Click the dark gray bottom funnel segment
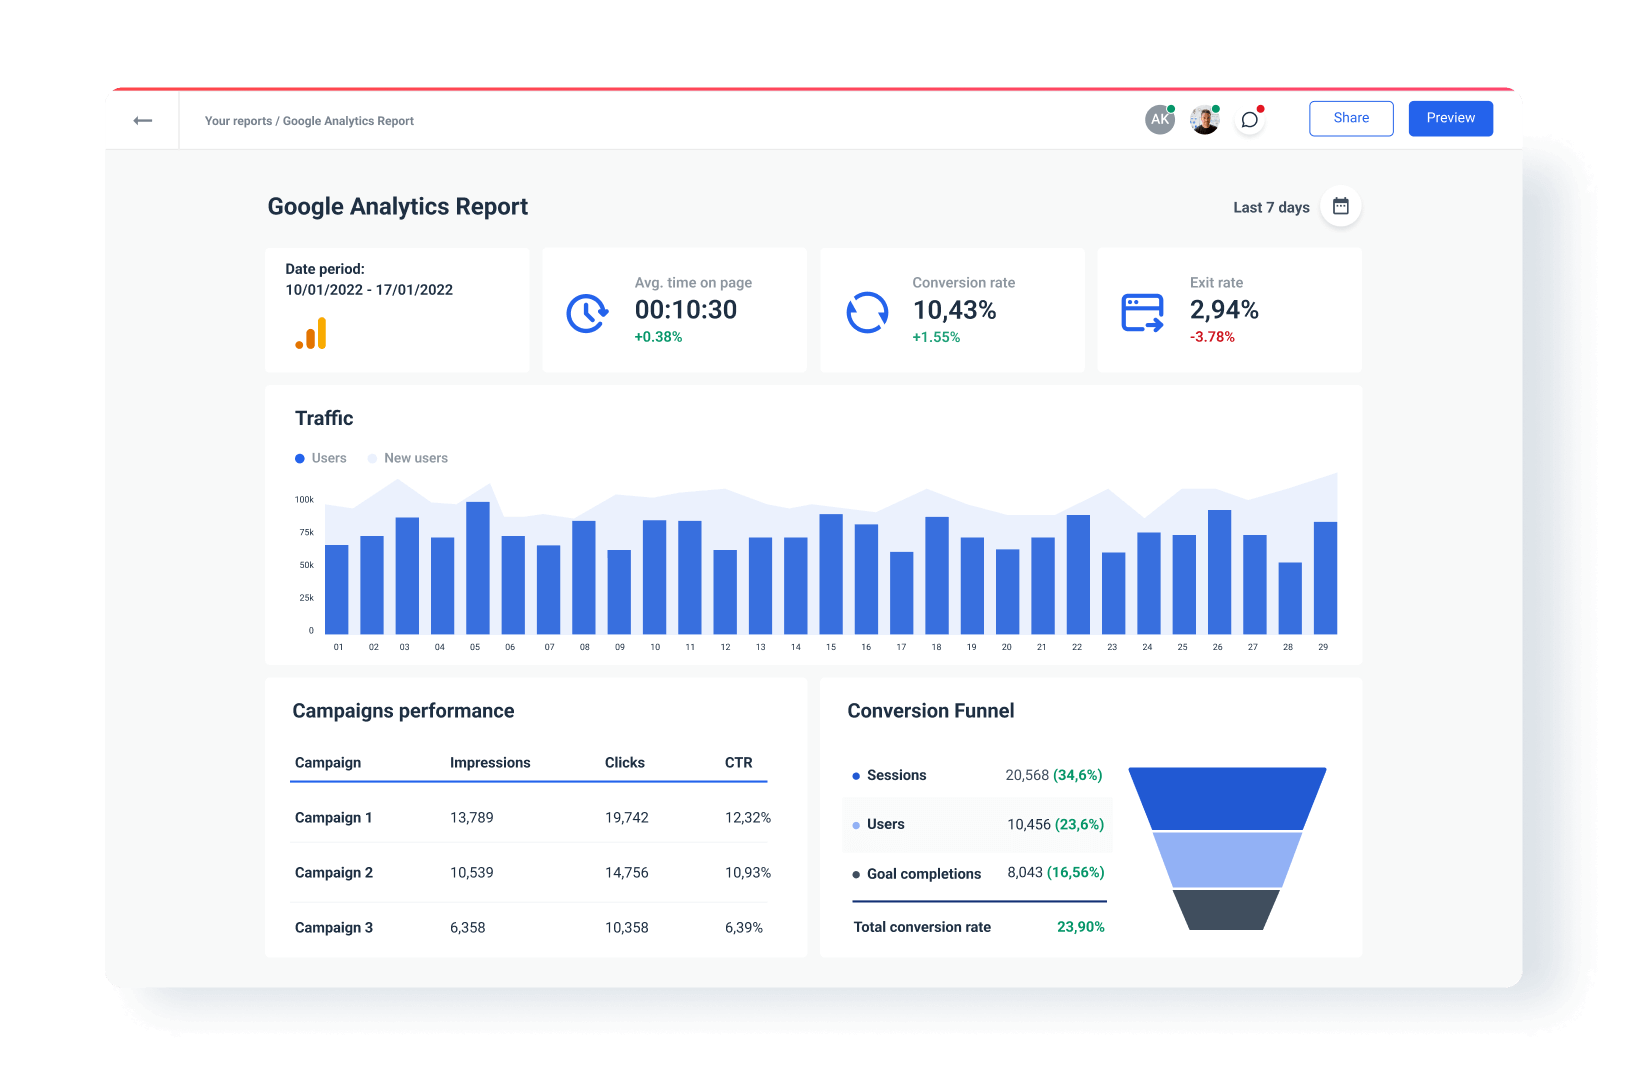This screenshot has height=1075, width=1626. [1226, 910]
